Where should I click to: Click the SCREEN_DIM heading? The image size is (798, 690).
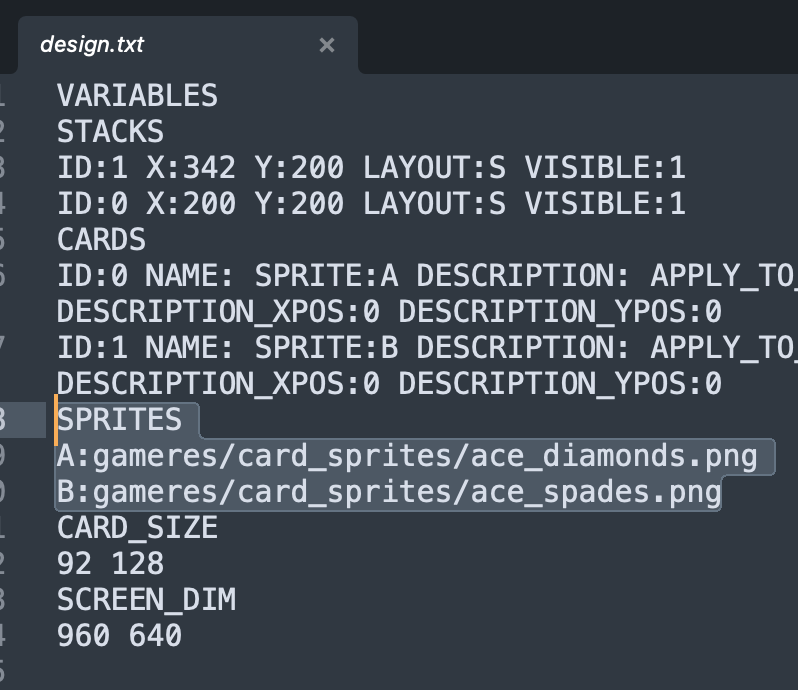(146, 599)
